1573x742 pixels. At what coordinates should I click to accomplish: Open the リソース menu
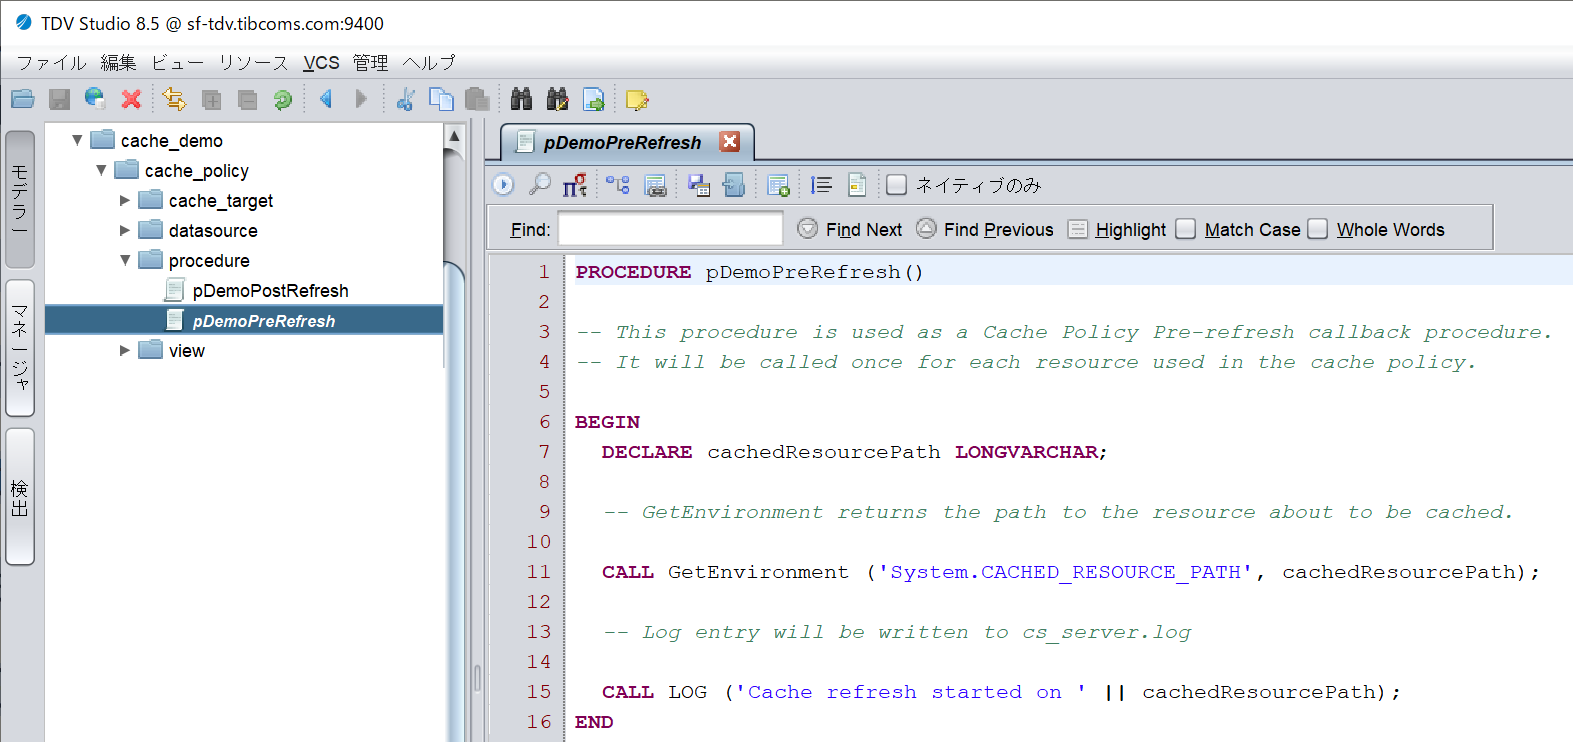point(253,62)
